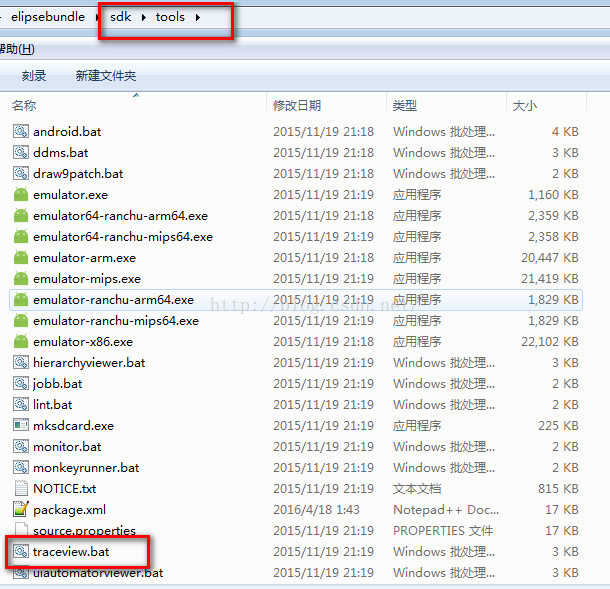Select the file name emulator-ranchu-arm64.exe
Image resolution: width=610 pixels, height=589 pixels.
(x=114, y=300)
